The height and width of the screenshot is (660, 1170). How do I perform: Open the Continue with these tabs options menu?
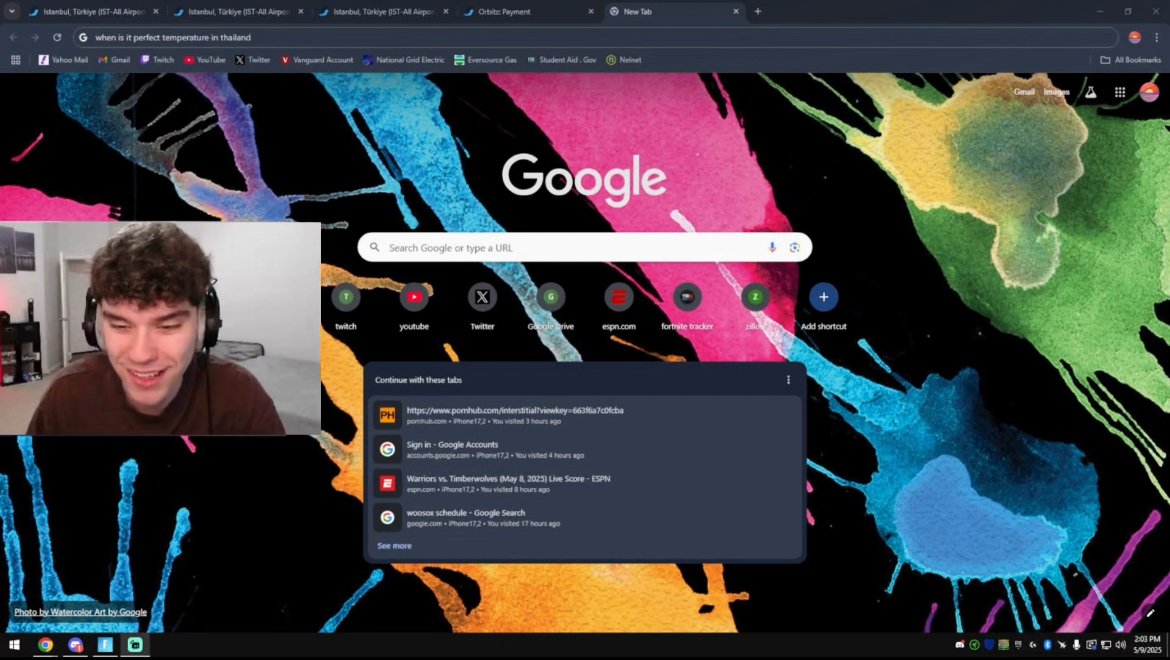click(x=788, y=380)
